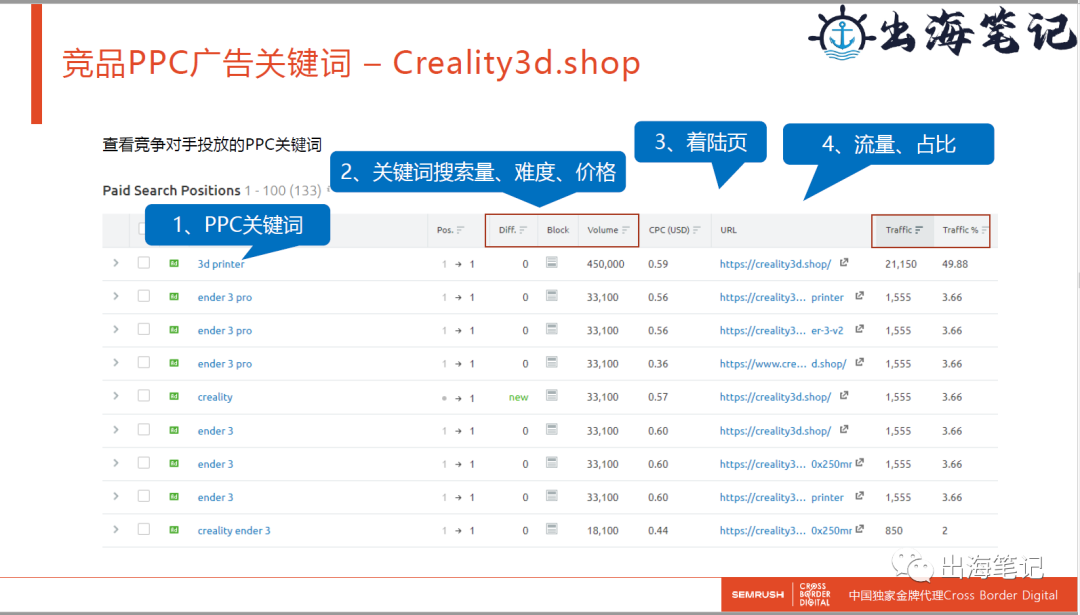Open external link icon in creality keyword row
This screenshot has height=615, width=1080.
[844, 395]
